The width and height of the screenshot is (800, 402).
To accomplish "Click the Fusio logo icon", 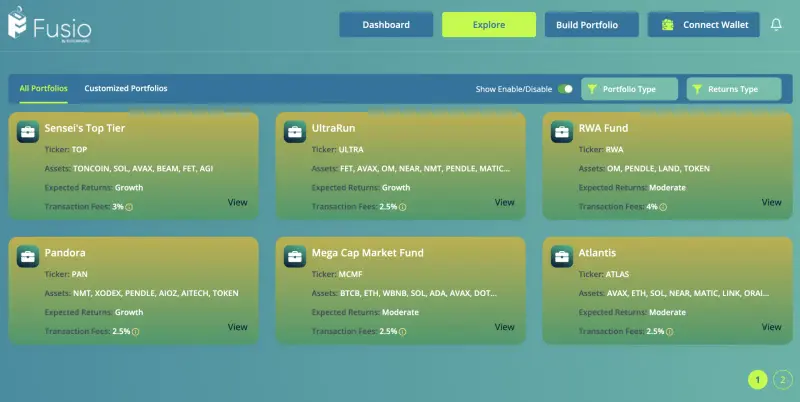I will (16, 25).
